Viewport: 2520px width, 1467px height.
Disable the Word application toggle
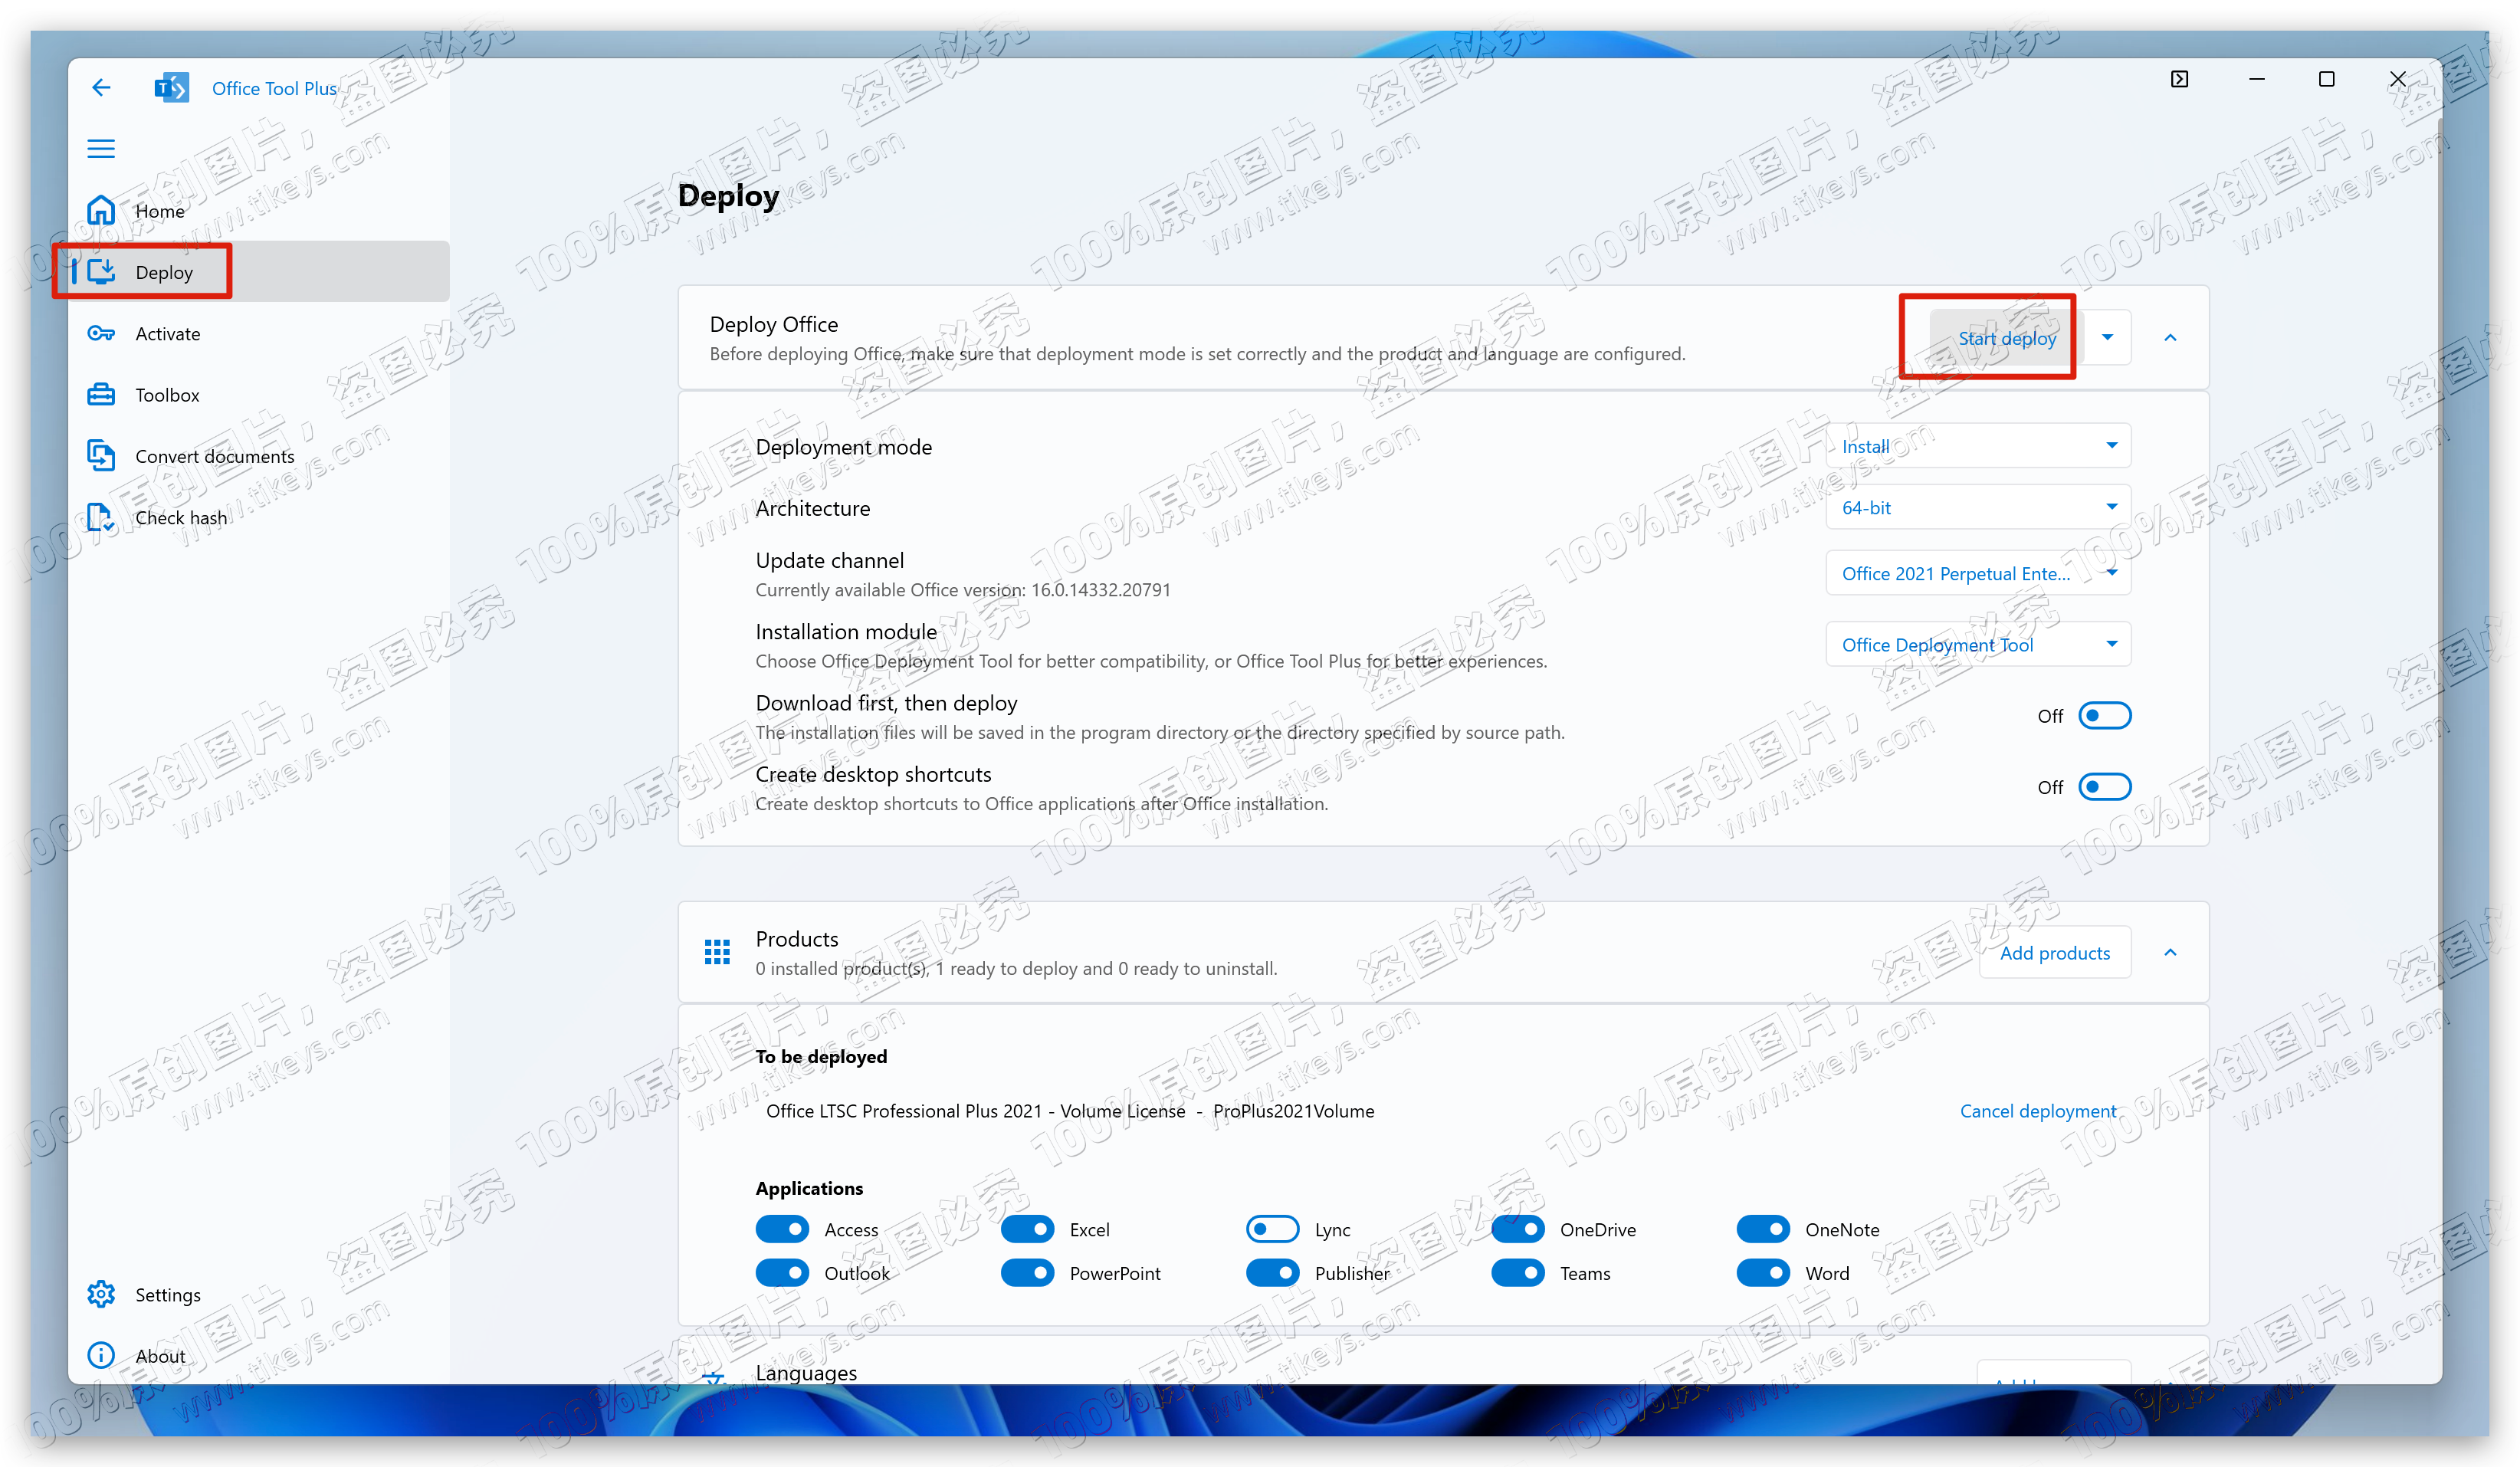click(1763, 1273)
